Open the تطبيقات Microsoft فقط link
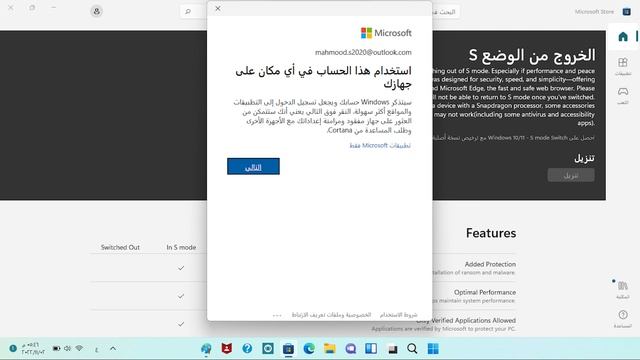Image resolution: width=640 pixels, height=360 pixels. coord(380,145)
